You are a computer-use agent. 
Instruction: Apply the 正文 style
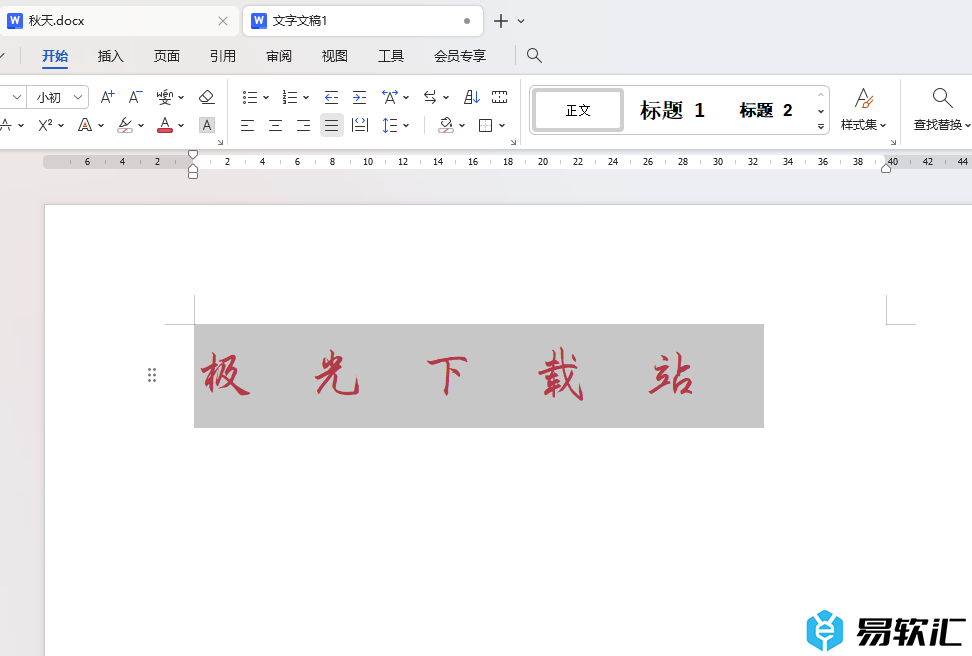(578, 110)
